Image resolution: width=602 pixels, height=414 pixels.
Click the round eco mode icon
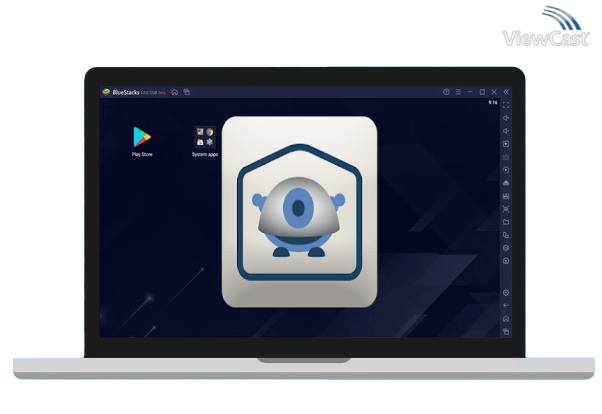coord(506,261)
